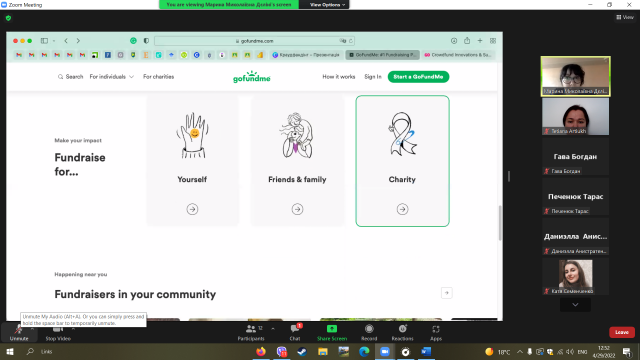Switch to GoFundMe #1 Fundraising tab
The height and width of the screenshot is (360, 640).
382,55
